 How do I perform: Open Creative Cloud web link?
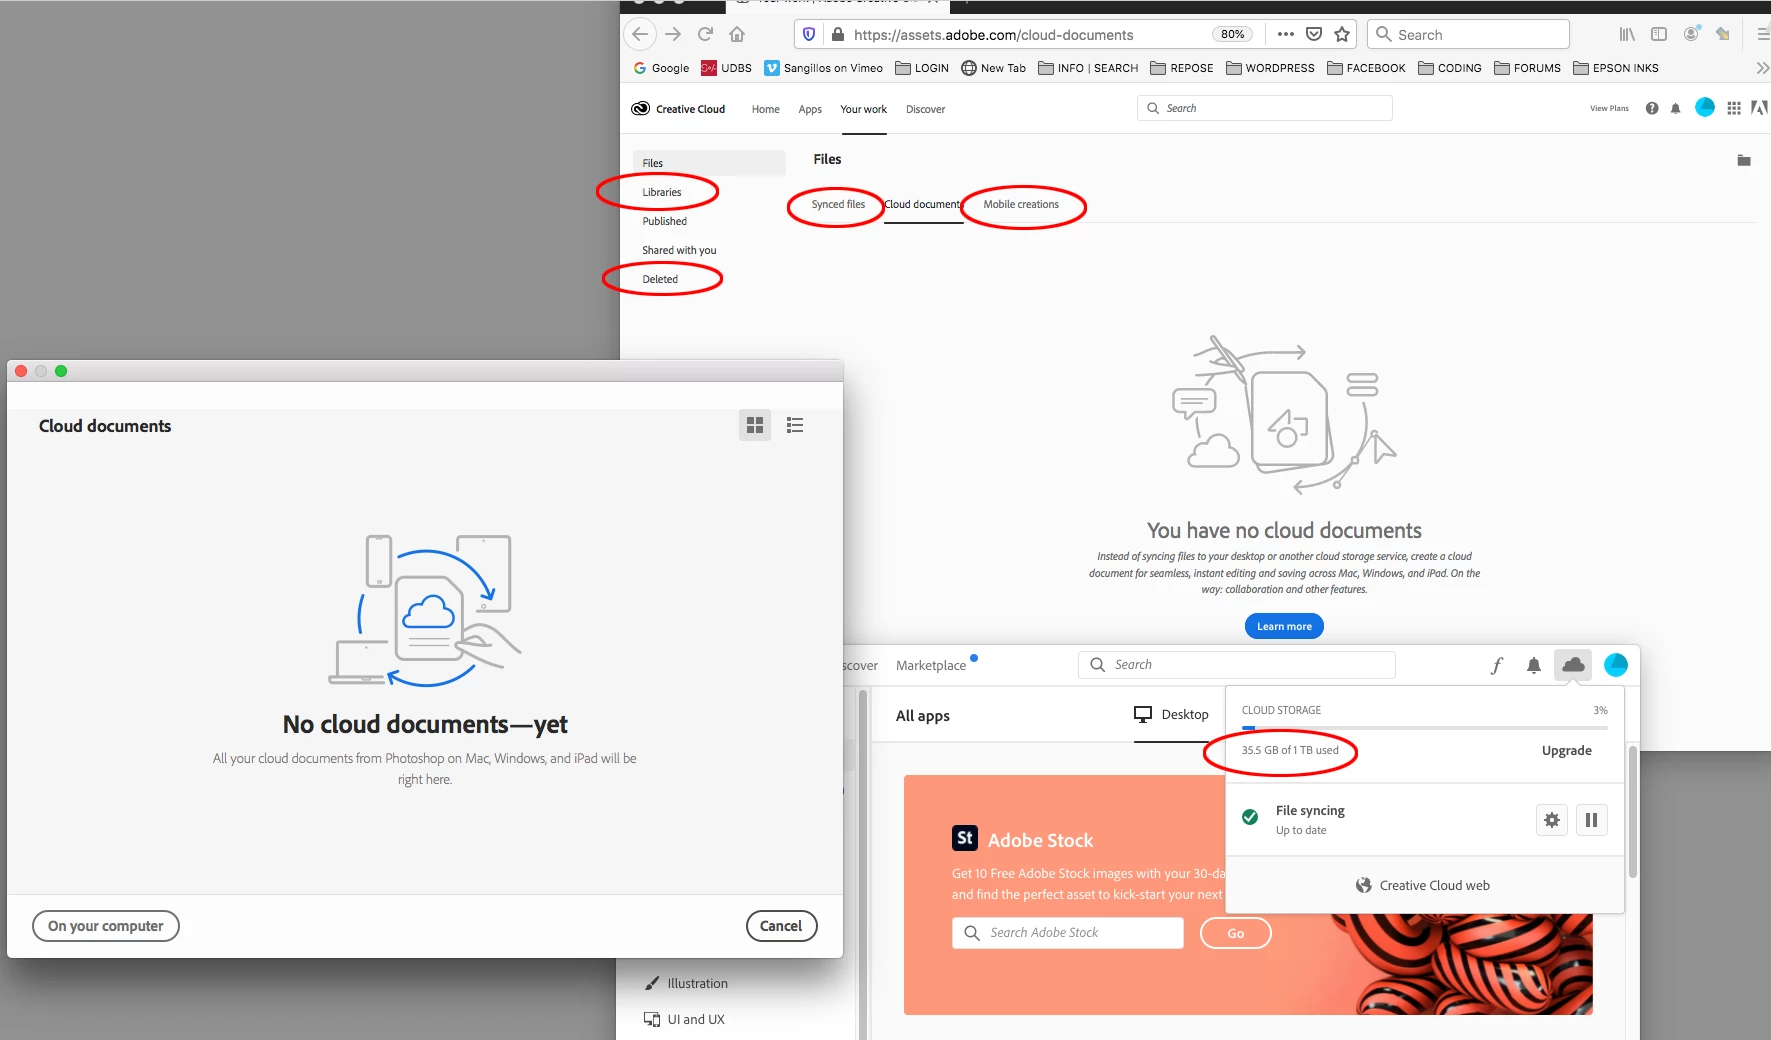tap(1423, 885)
